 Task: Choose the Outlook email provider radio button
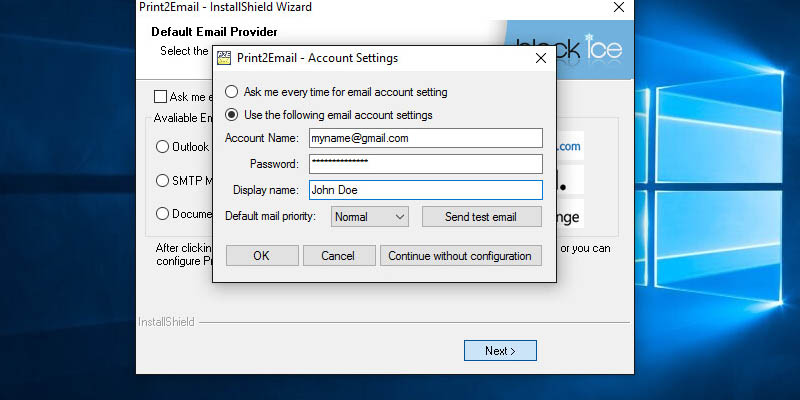(163, 147)
